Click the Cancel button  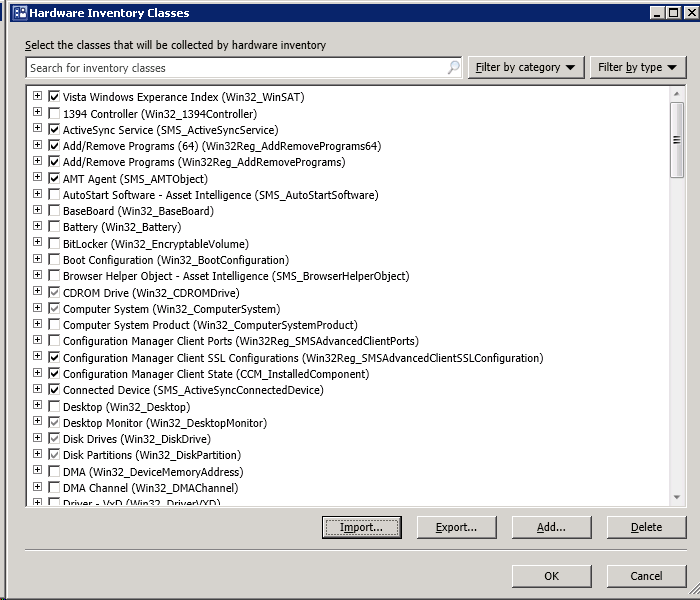[646, 576]
